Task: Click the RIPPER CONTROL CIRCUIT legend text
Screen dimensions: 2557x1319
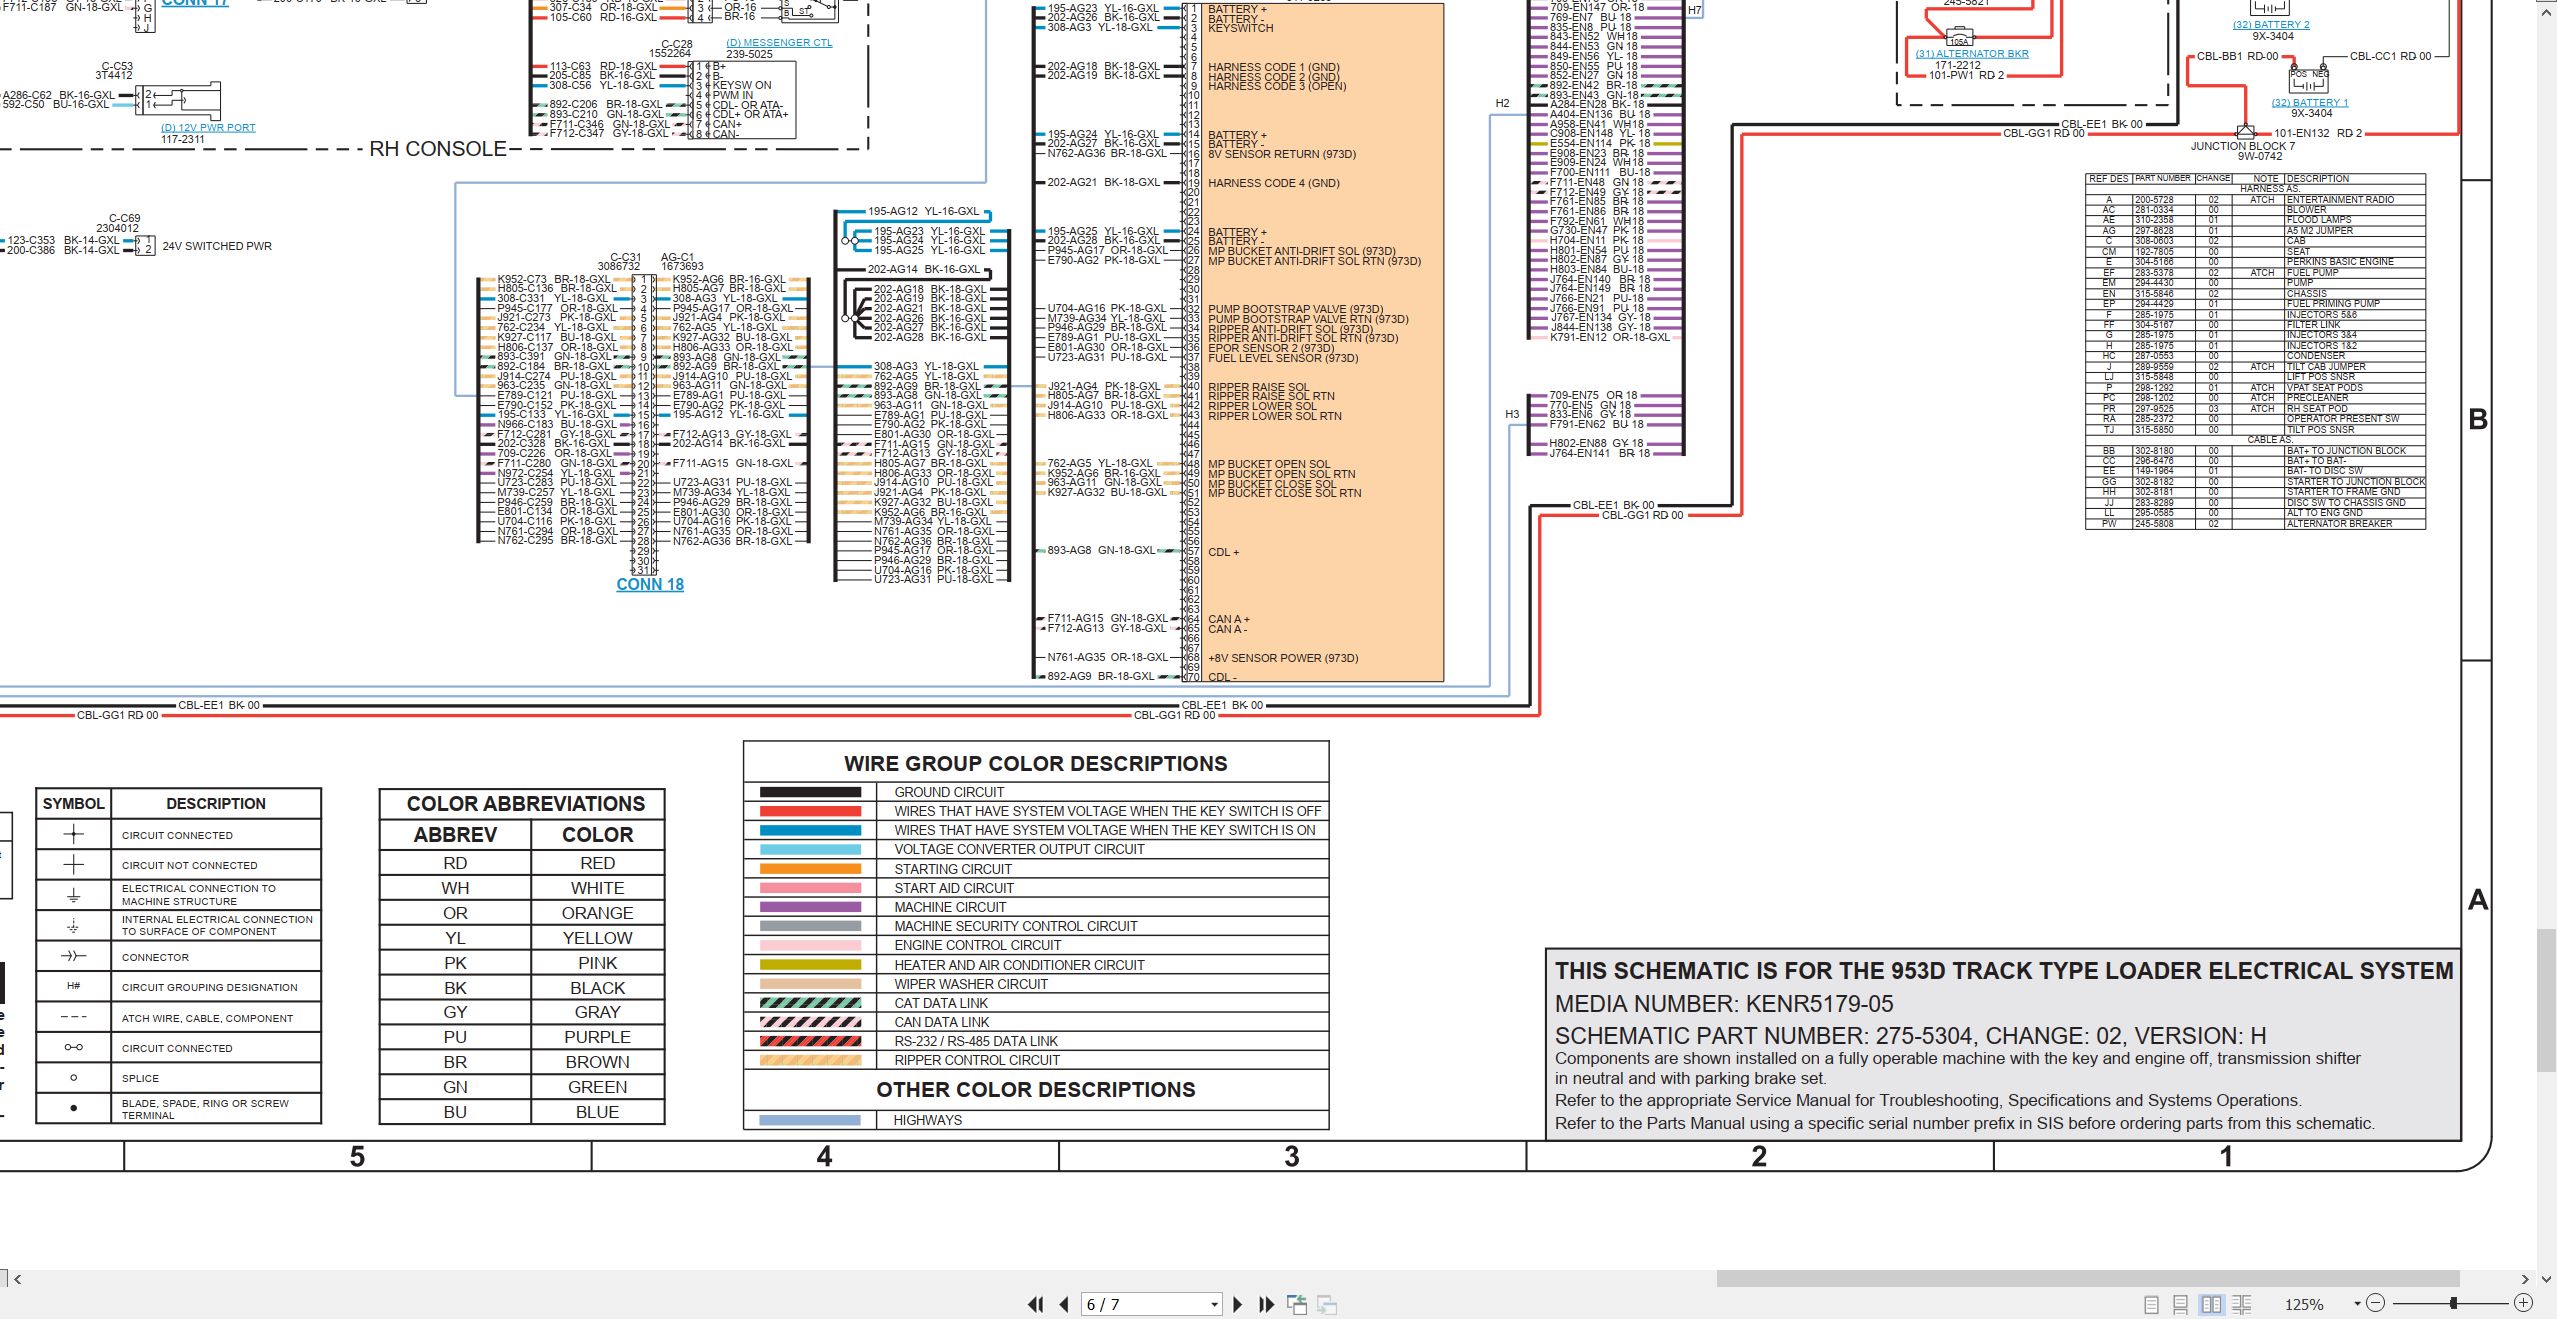Action: (x=977, y=1060)
